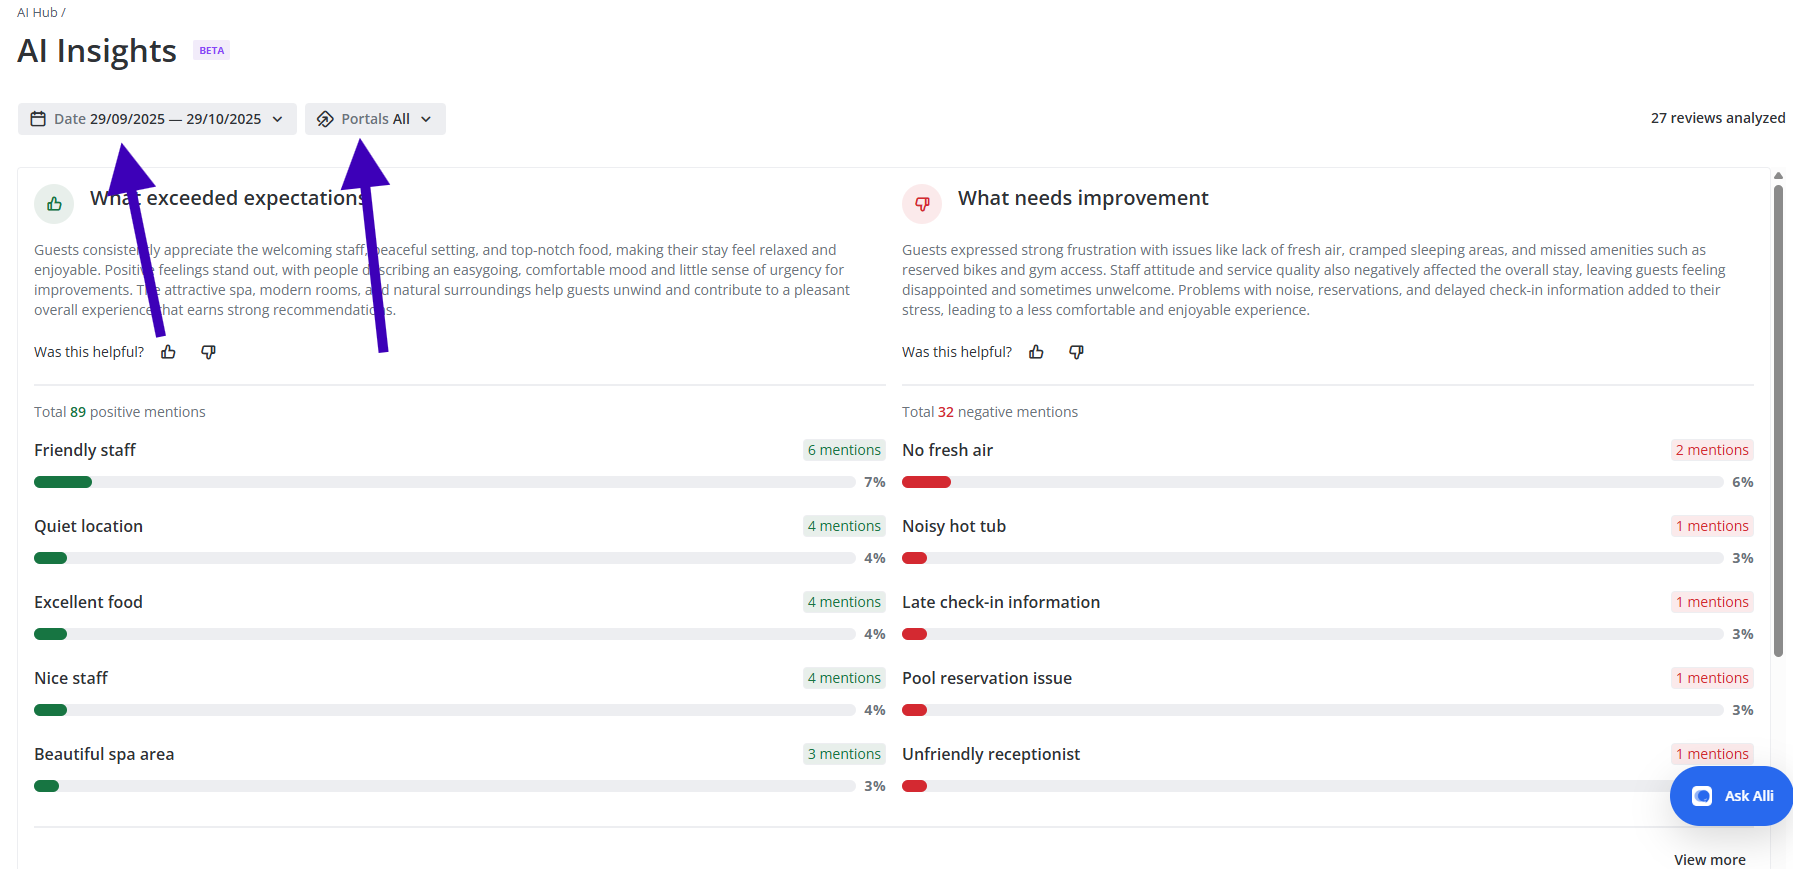Click green thumbs-up icon beside exceeded expectations

point(54,204)
